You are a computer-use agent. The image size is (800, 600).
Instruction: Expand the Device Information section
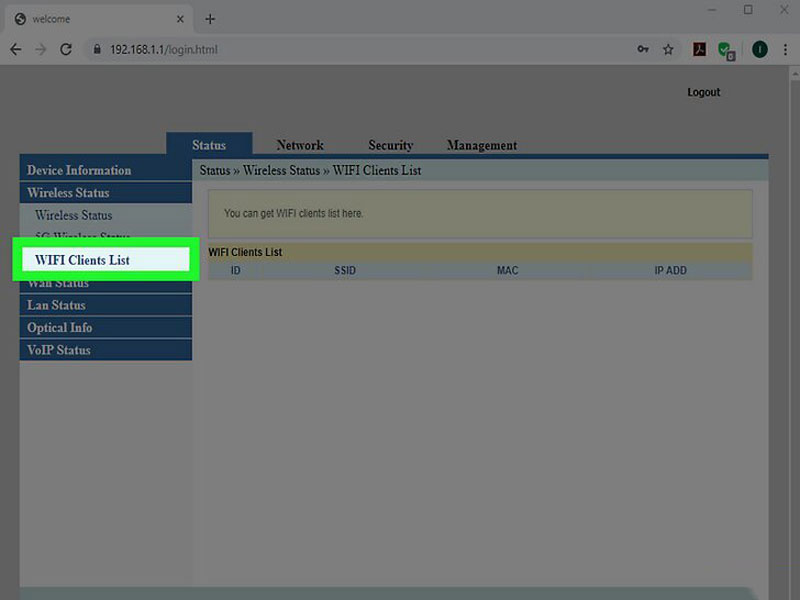point(79,170)
